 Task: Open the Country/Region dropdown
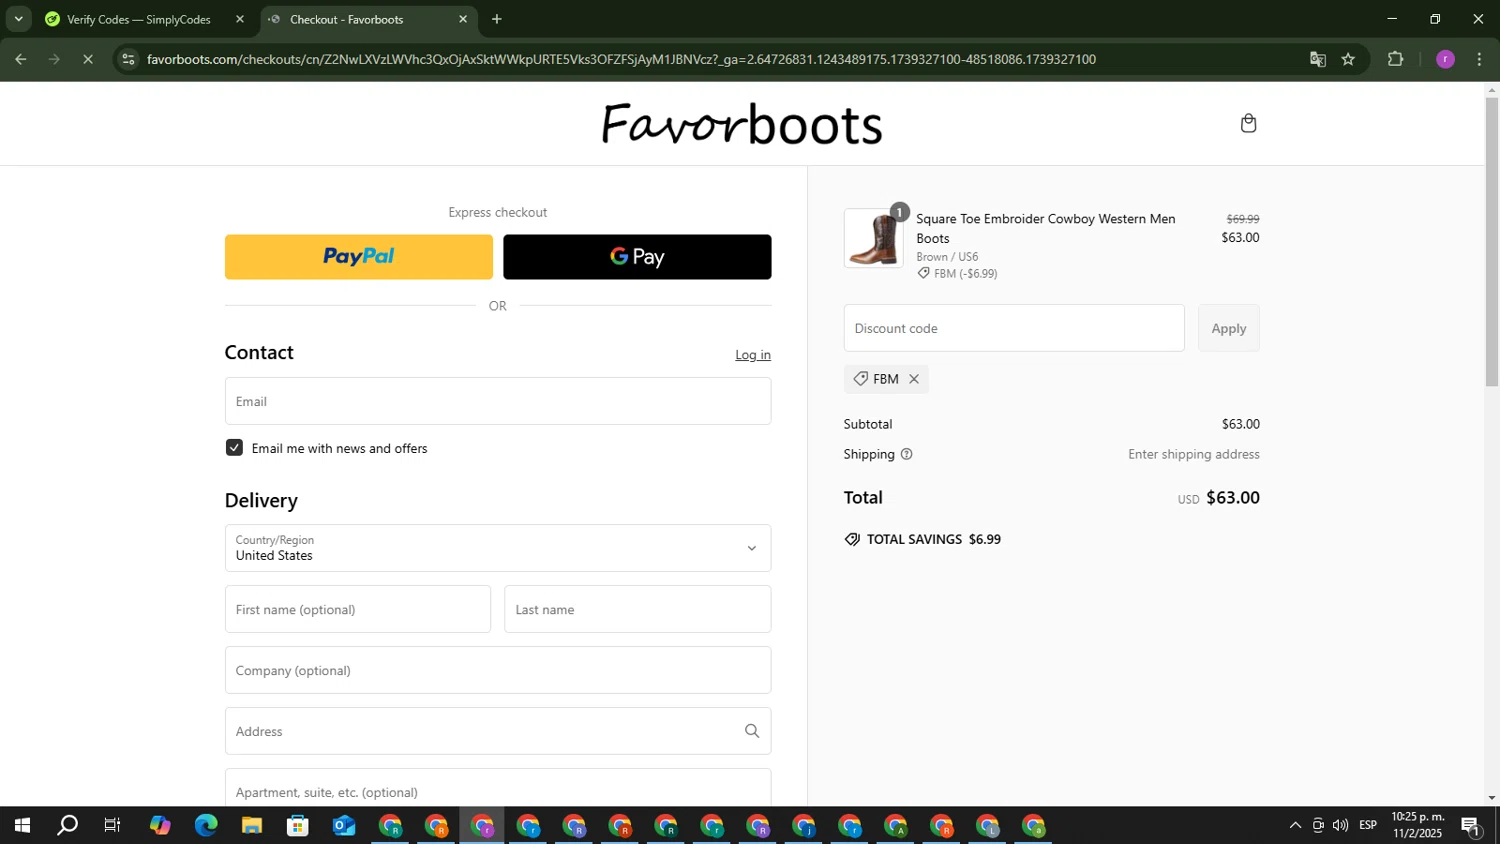pyautogui.click(x=498, y=548)
